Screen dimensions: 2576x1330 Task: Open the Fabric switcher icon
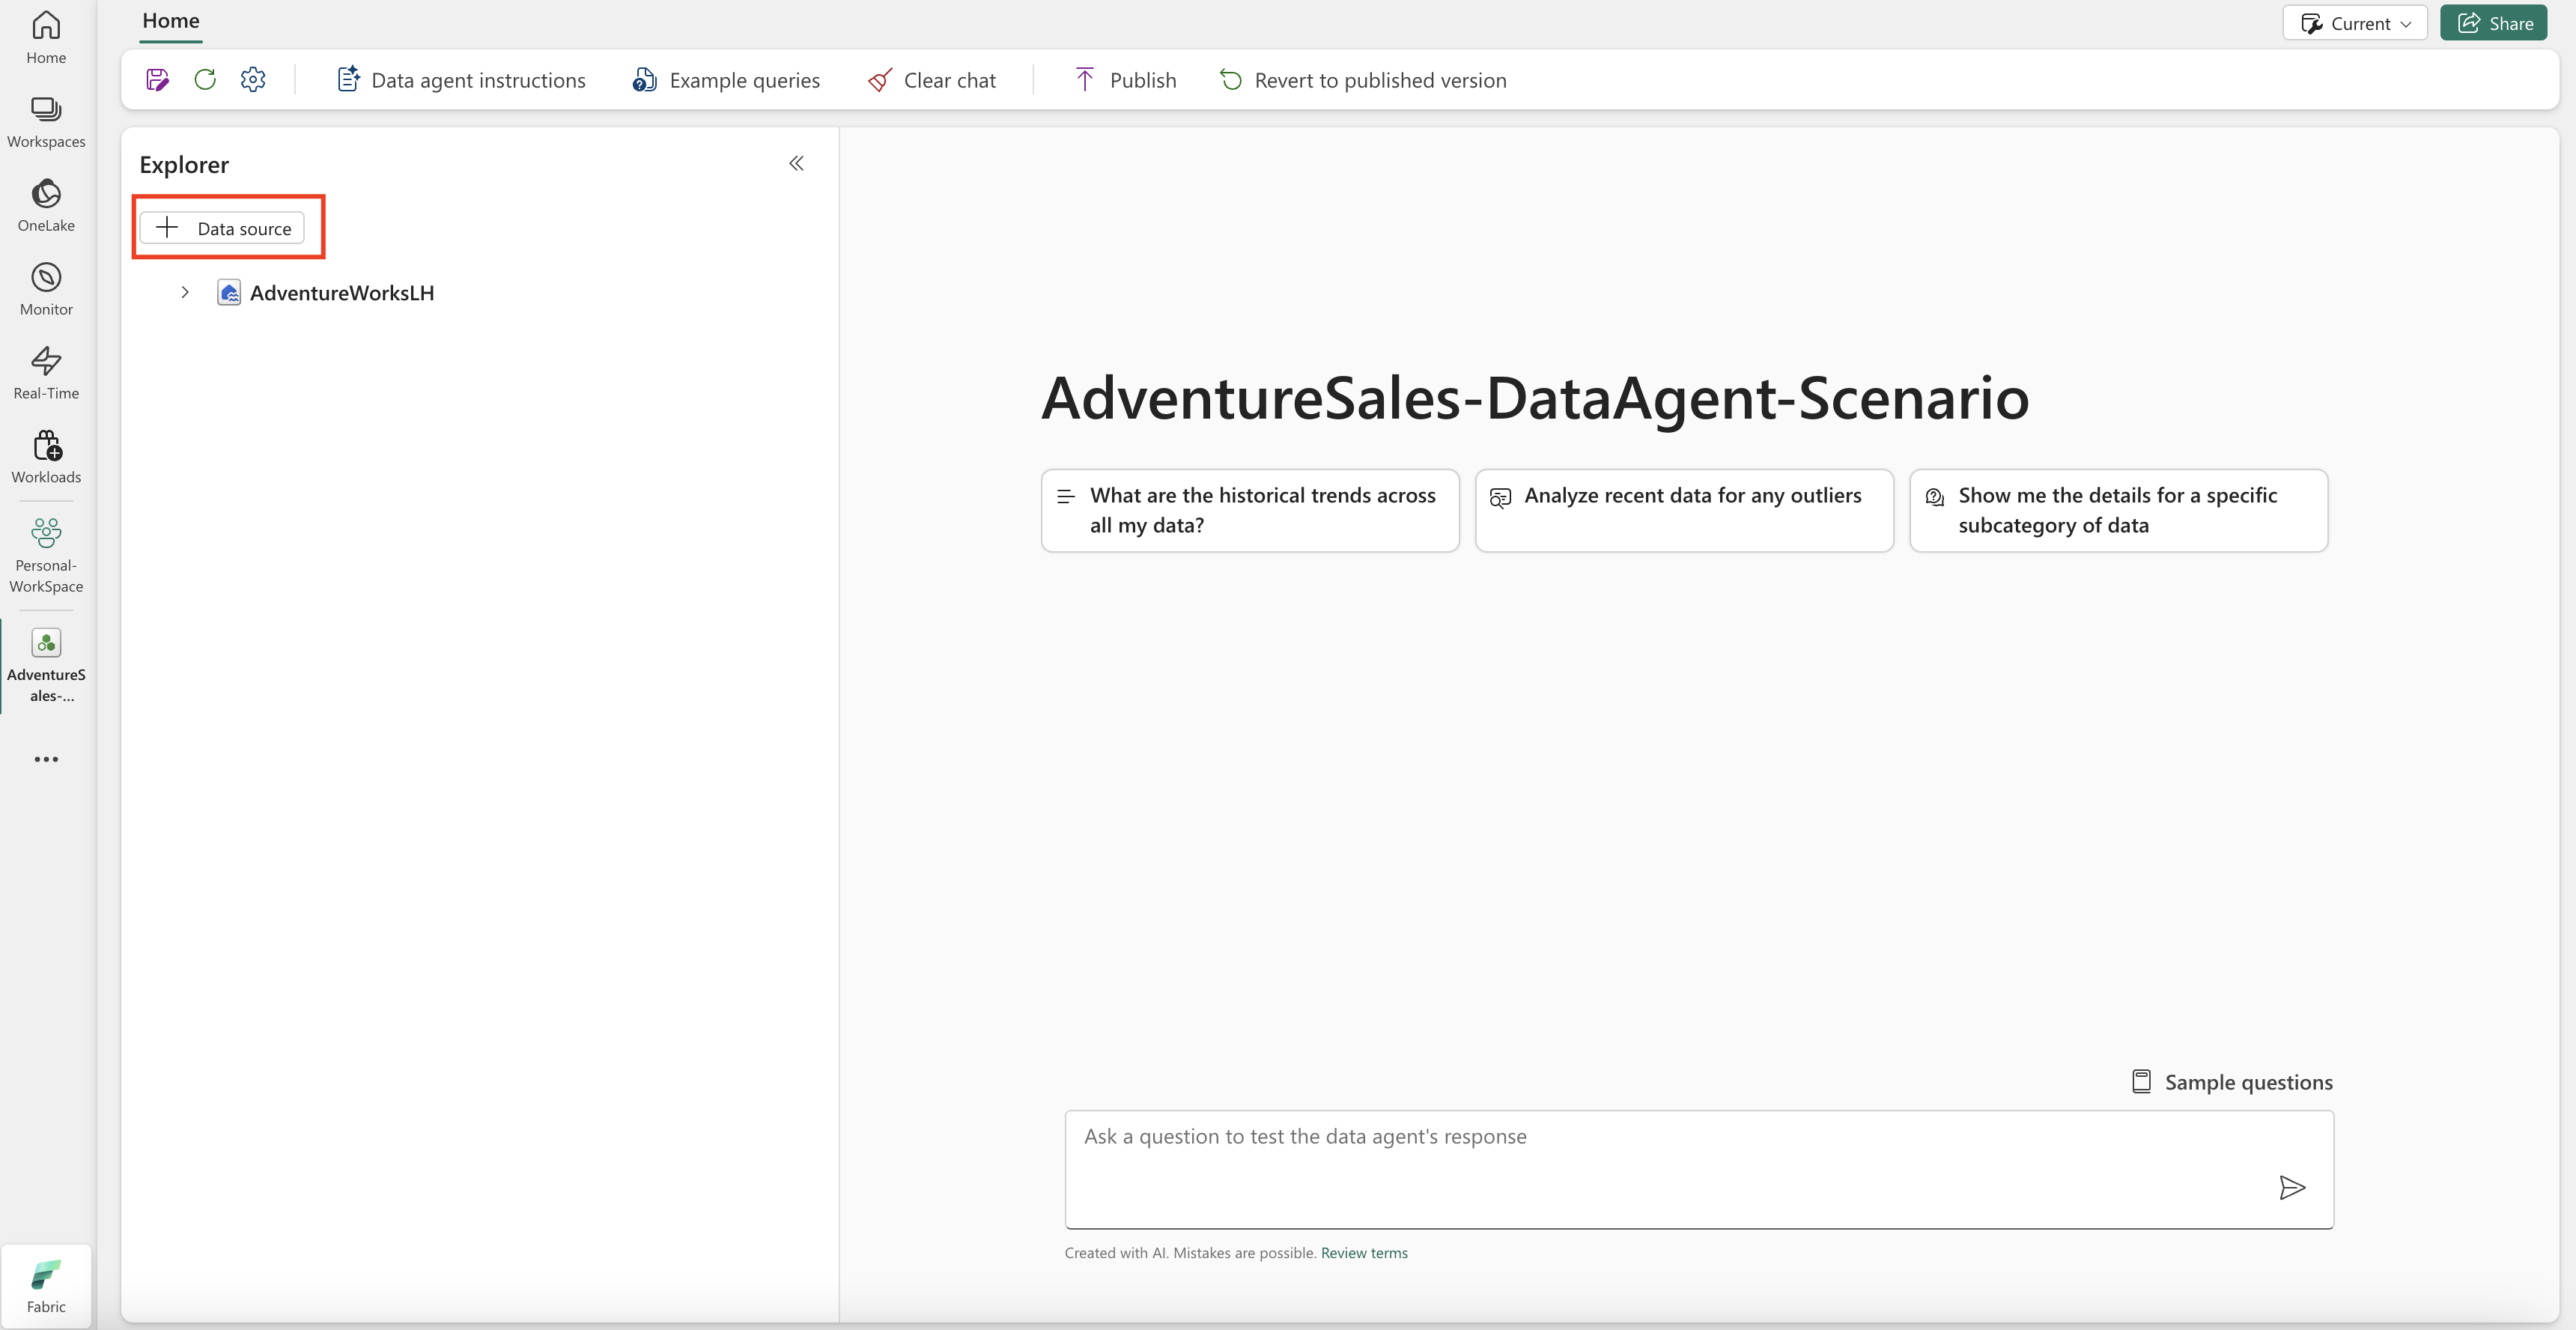point(46,1286)
